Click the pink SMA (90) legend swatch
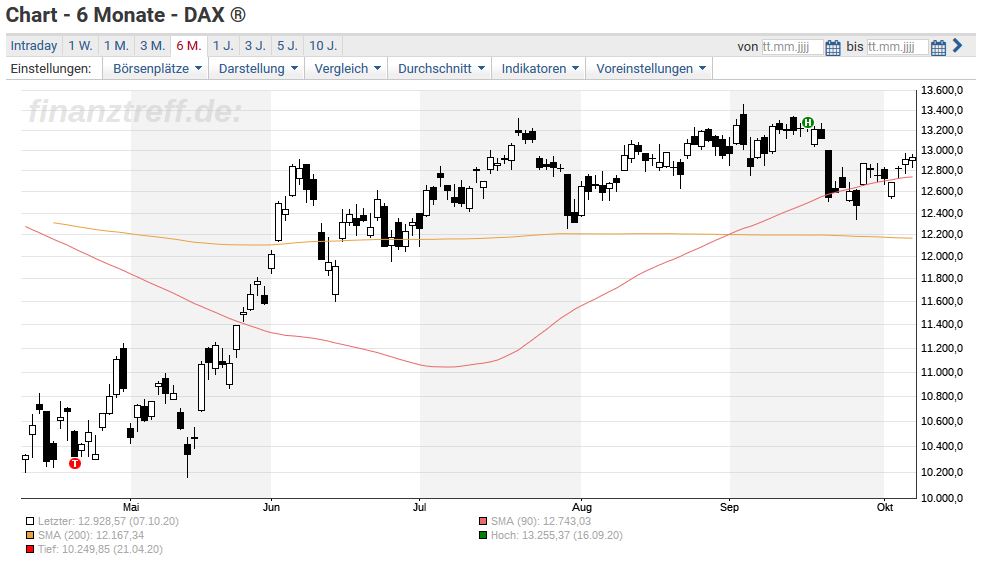Viewport: 986px width, 561px height. 483,521
